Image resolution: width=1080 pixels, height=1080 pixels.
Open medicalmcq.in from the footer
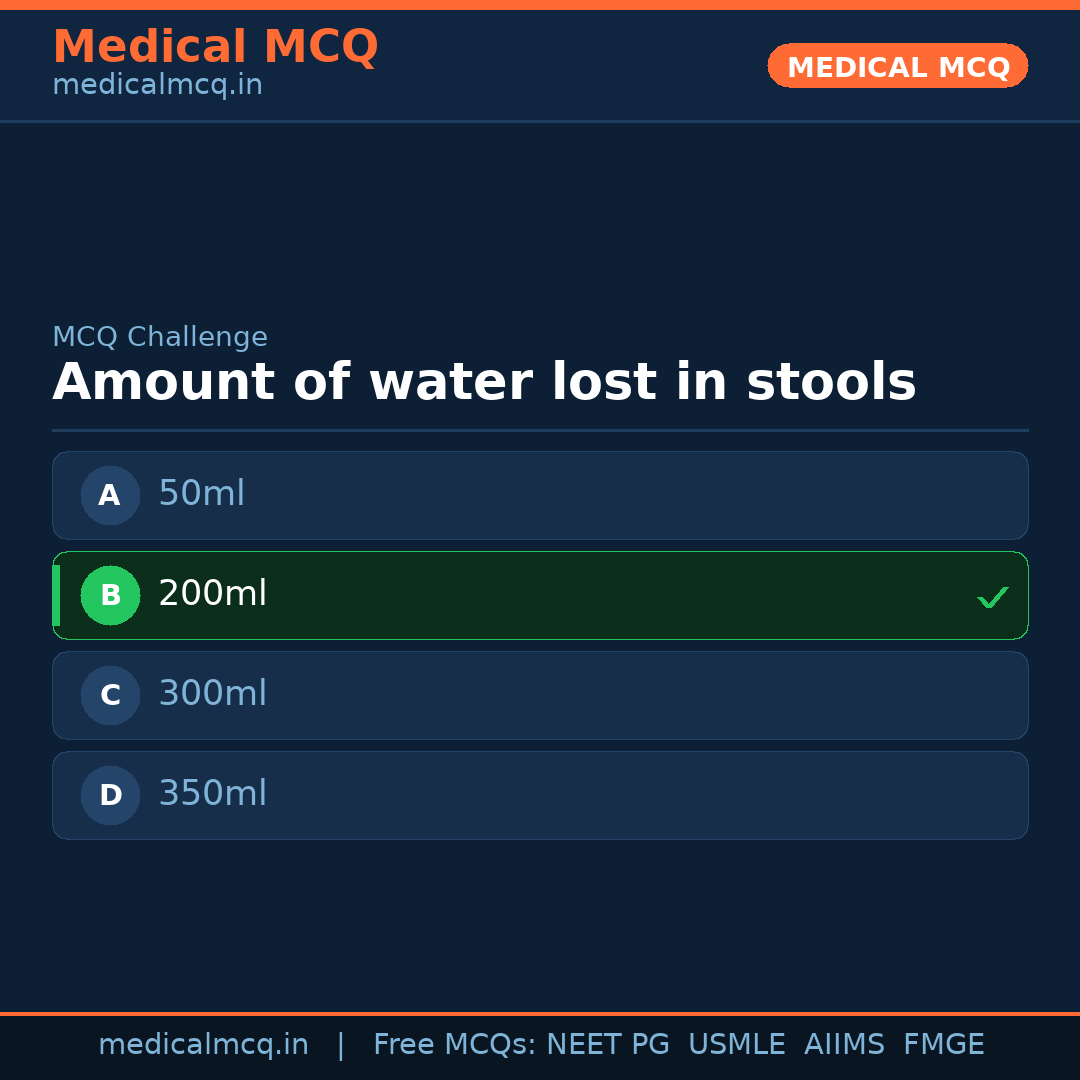coord(204,1043)
